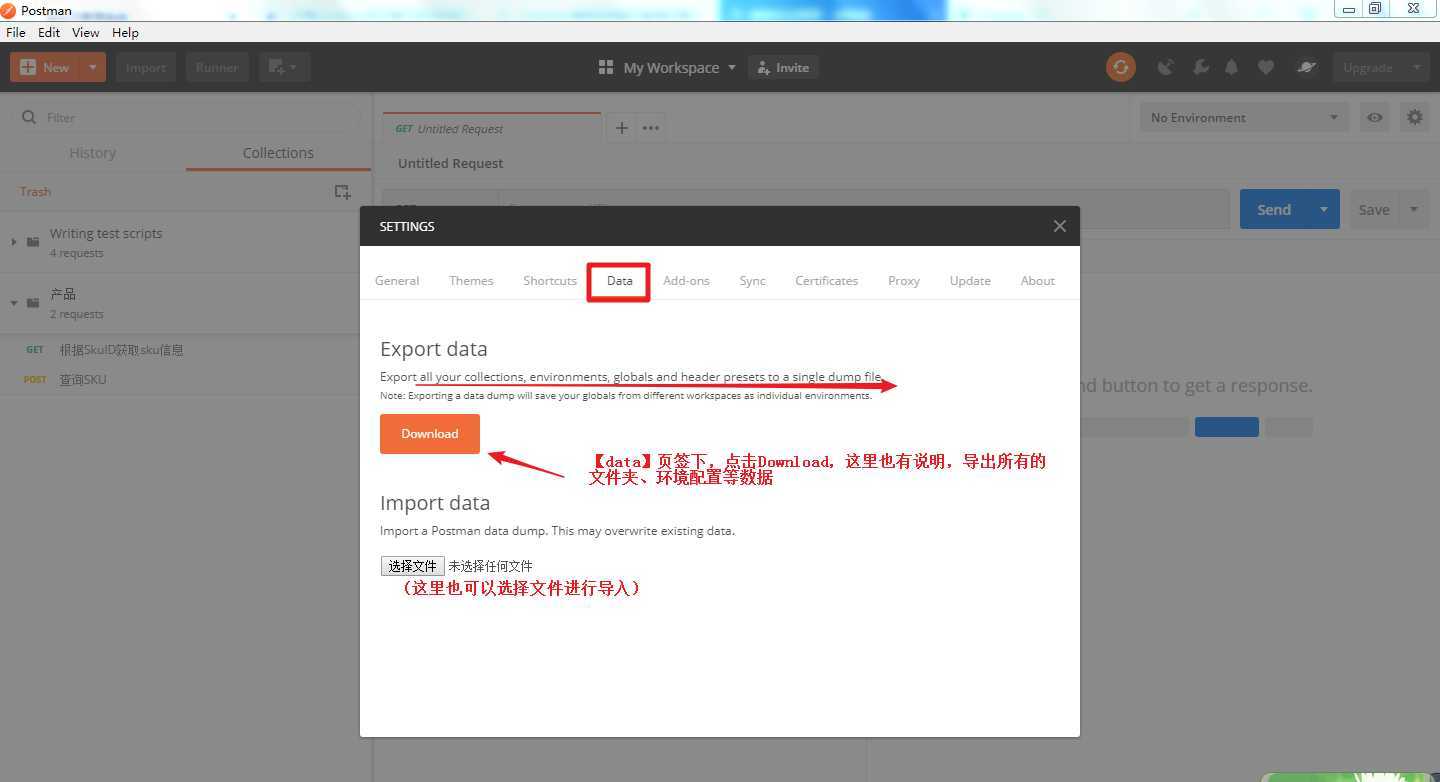This screenshot has height=782, width=1440.
Task: Select the Data settings tab
Action: pos(619,281)
